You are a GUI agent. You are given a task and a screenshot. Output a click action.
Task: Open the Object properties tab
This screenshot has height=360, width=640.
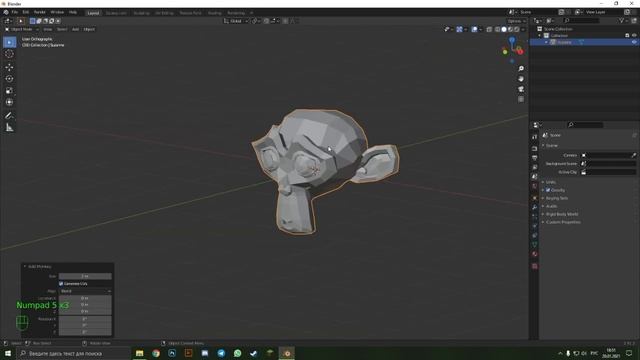(535, 198)
